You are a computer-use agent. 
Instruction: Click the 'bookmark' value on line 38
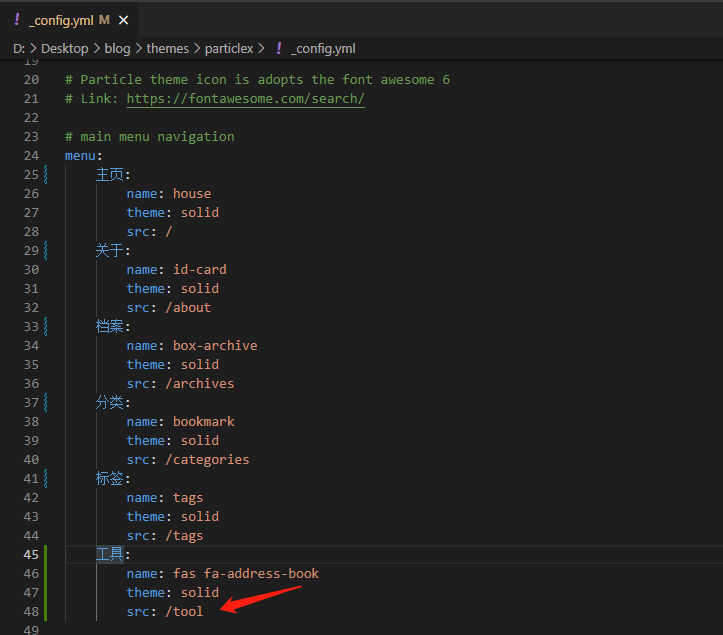pyautogui.click(x=203, y=422)
